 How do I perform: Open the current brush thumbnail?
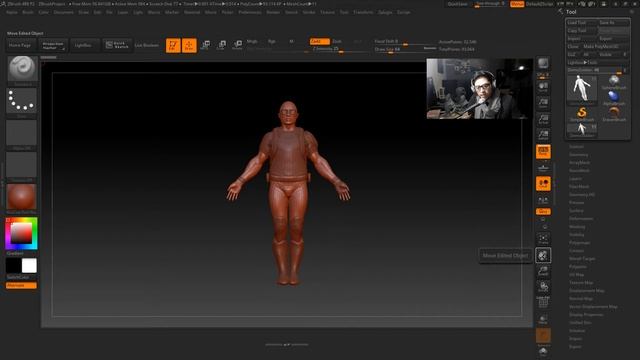22,69
